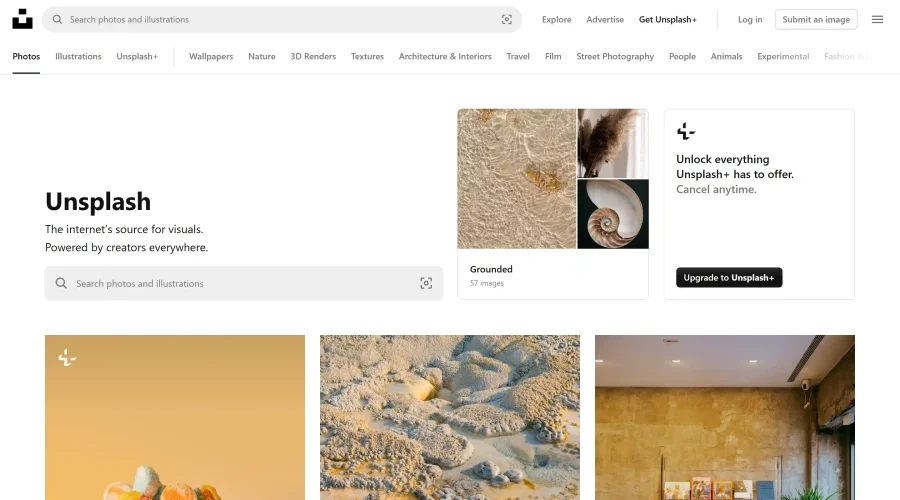Open the 3D Renders category
This screenshot has height=500, width=900.
pos(313,56)
